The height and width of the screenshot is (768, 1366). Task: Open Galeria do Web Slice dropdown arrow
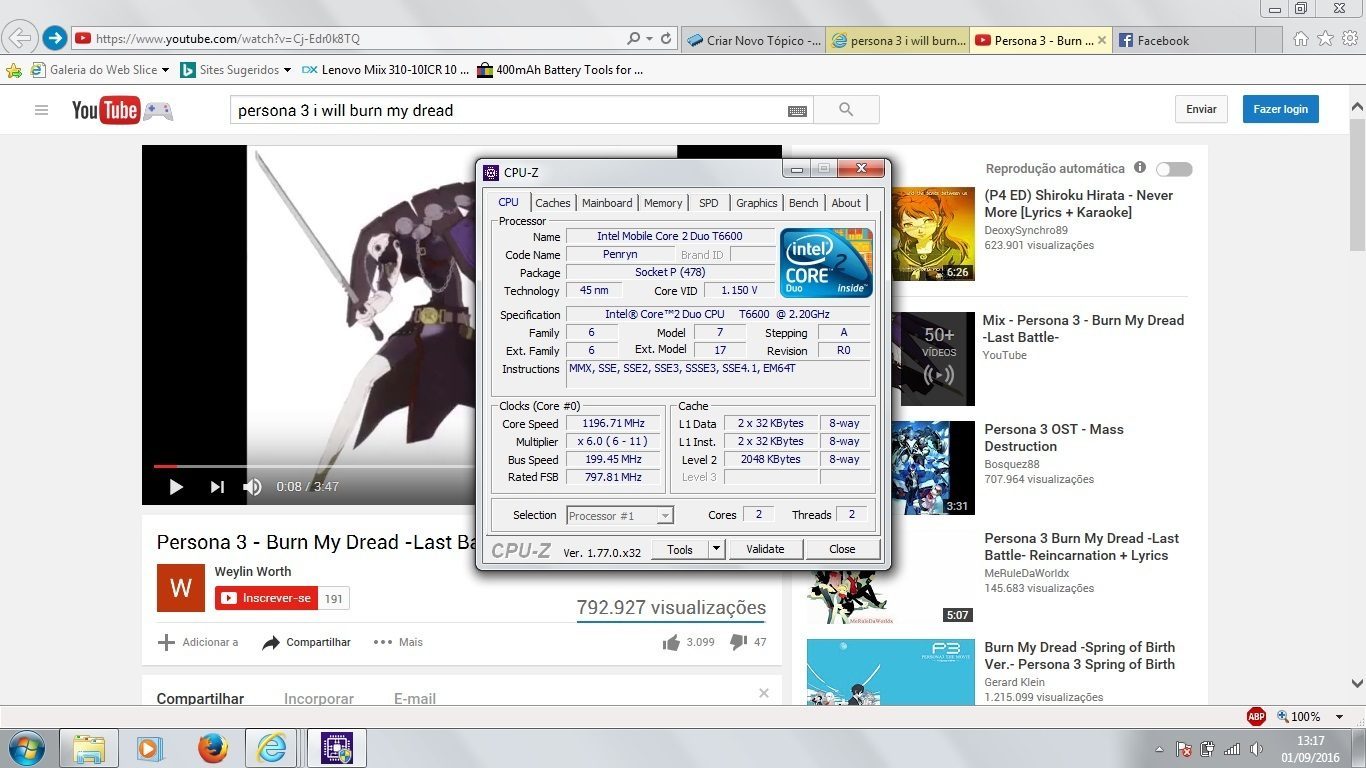tap(166, 70)
